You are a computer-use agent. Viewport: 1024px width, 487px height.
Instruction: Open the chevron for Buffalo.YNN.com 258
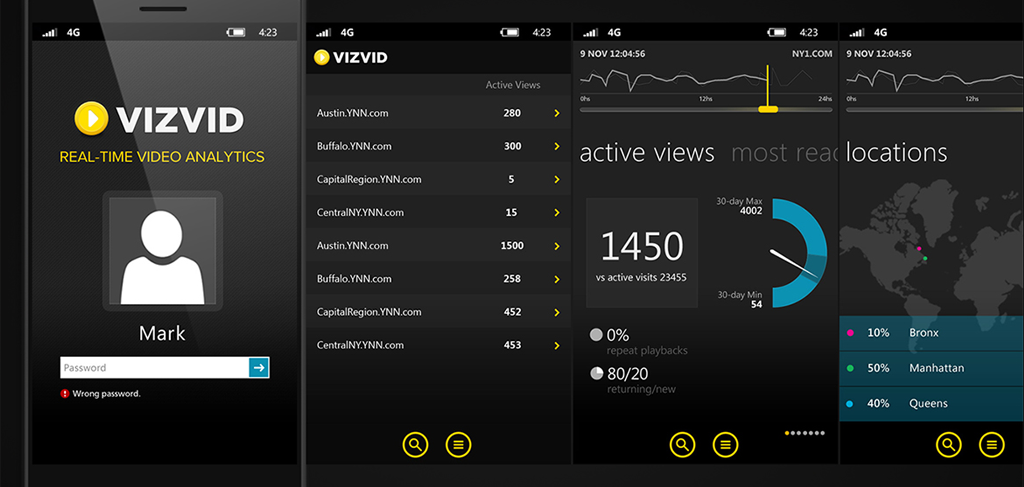[x=557, y=279]
